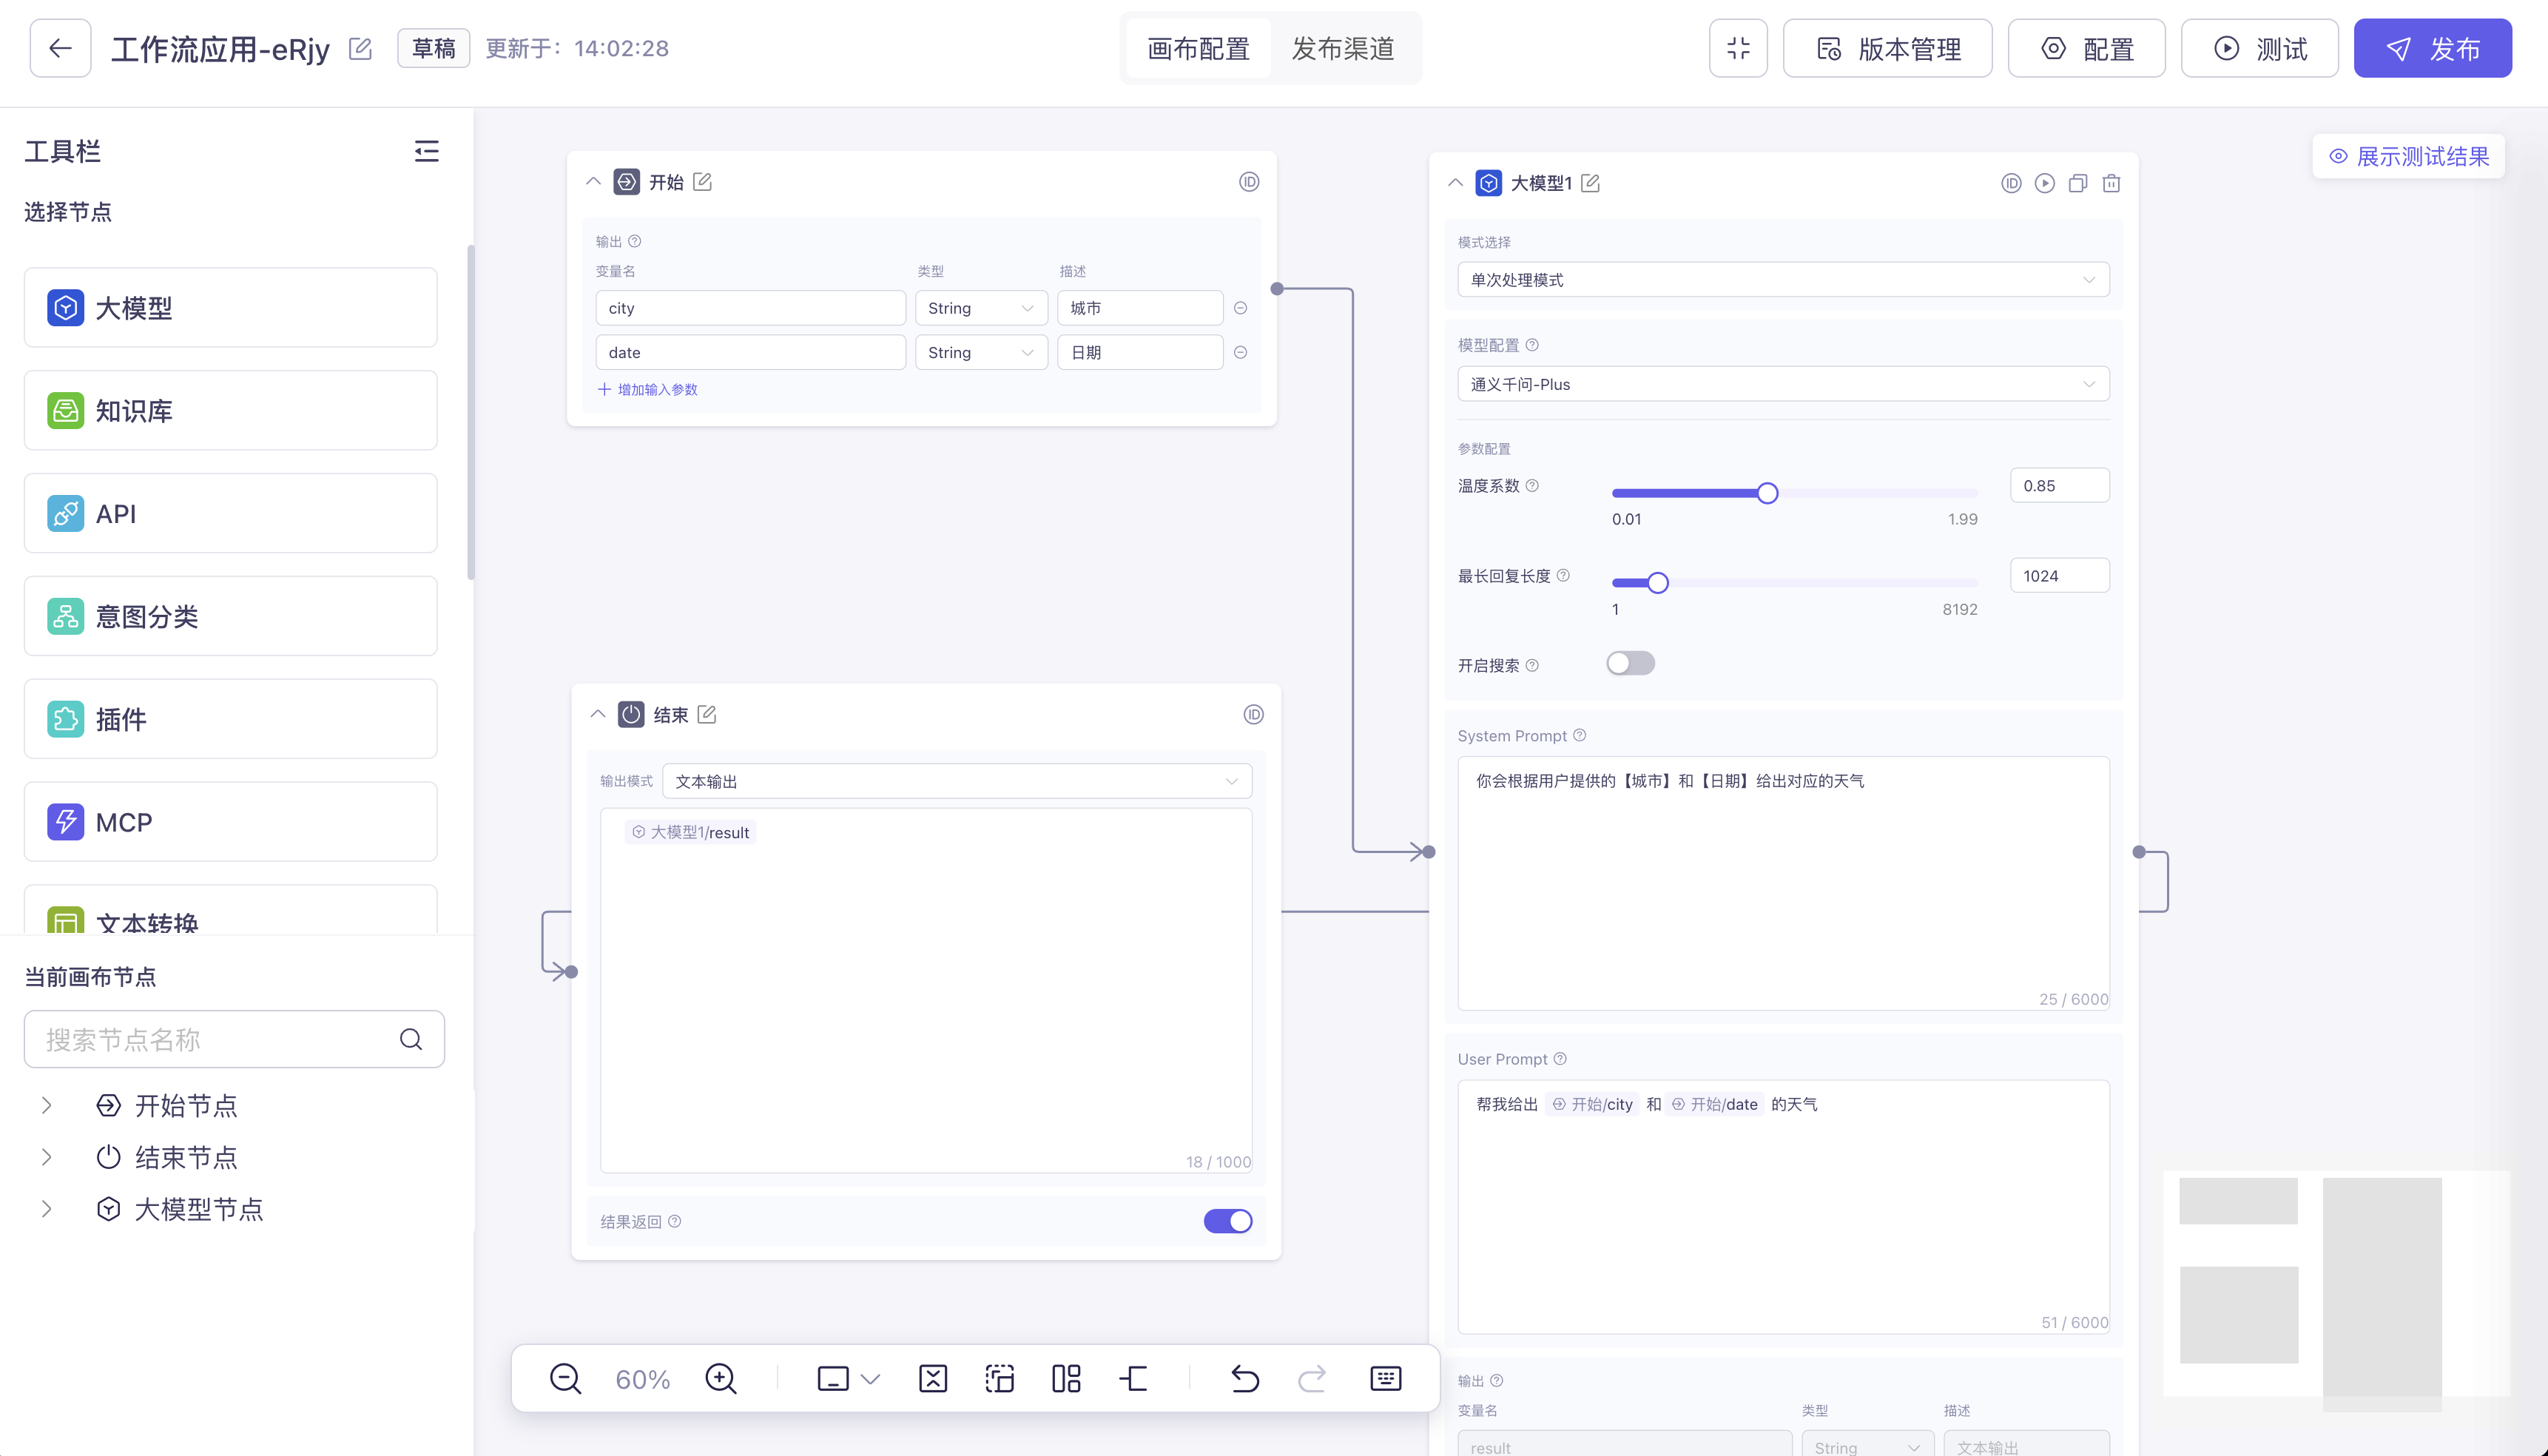Screen dimensions: 2548x1456
Task: Delete the 大模型1 node via trash icon
Action: point(2111,184)
